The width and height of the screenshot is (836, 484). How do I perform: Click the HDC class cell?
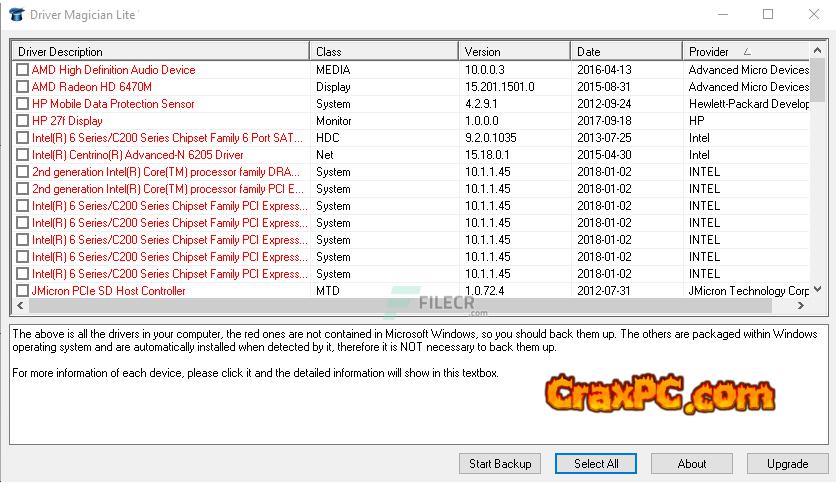tap(327, 138)
